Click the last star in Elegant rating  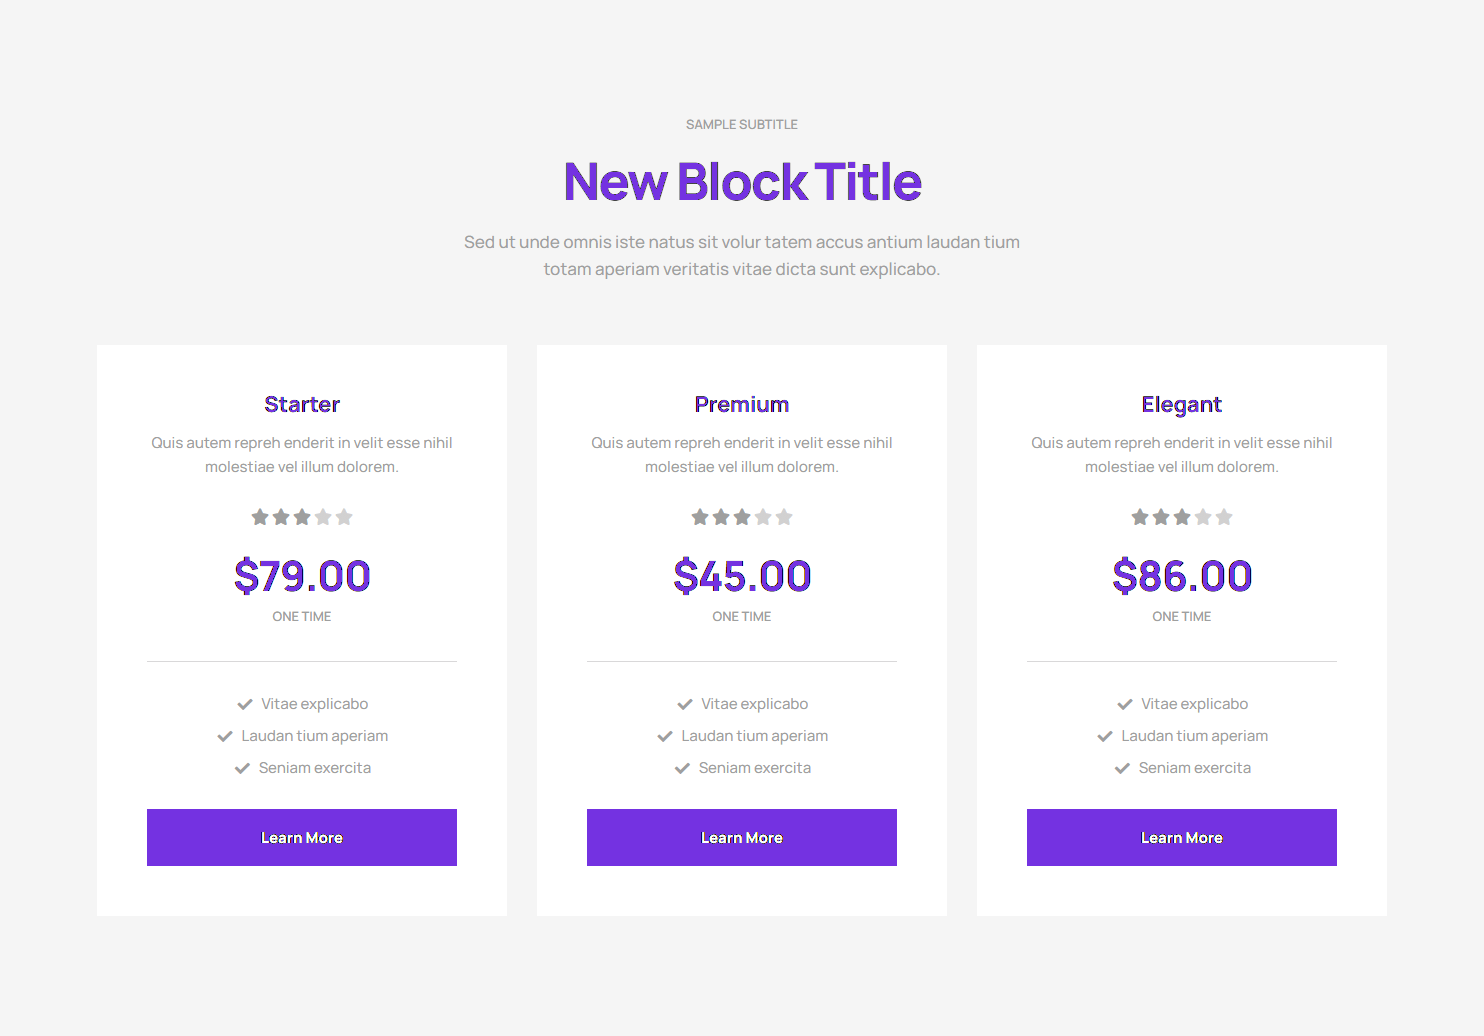tap(1224, 517)
